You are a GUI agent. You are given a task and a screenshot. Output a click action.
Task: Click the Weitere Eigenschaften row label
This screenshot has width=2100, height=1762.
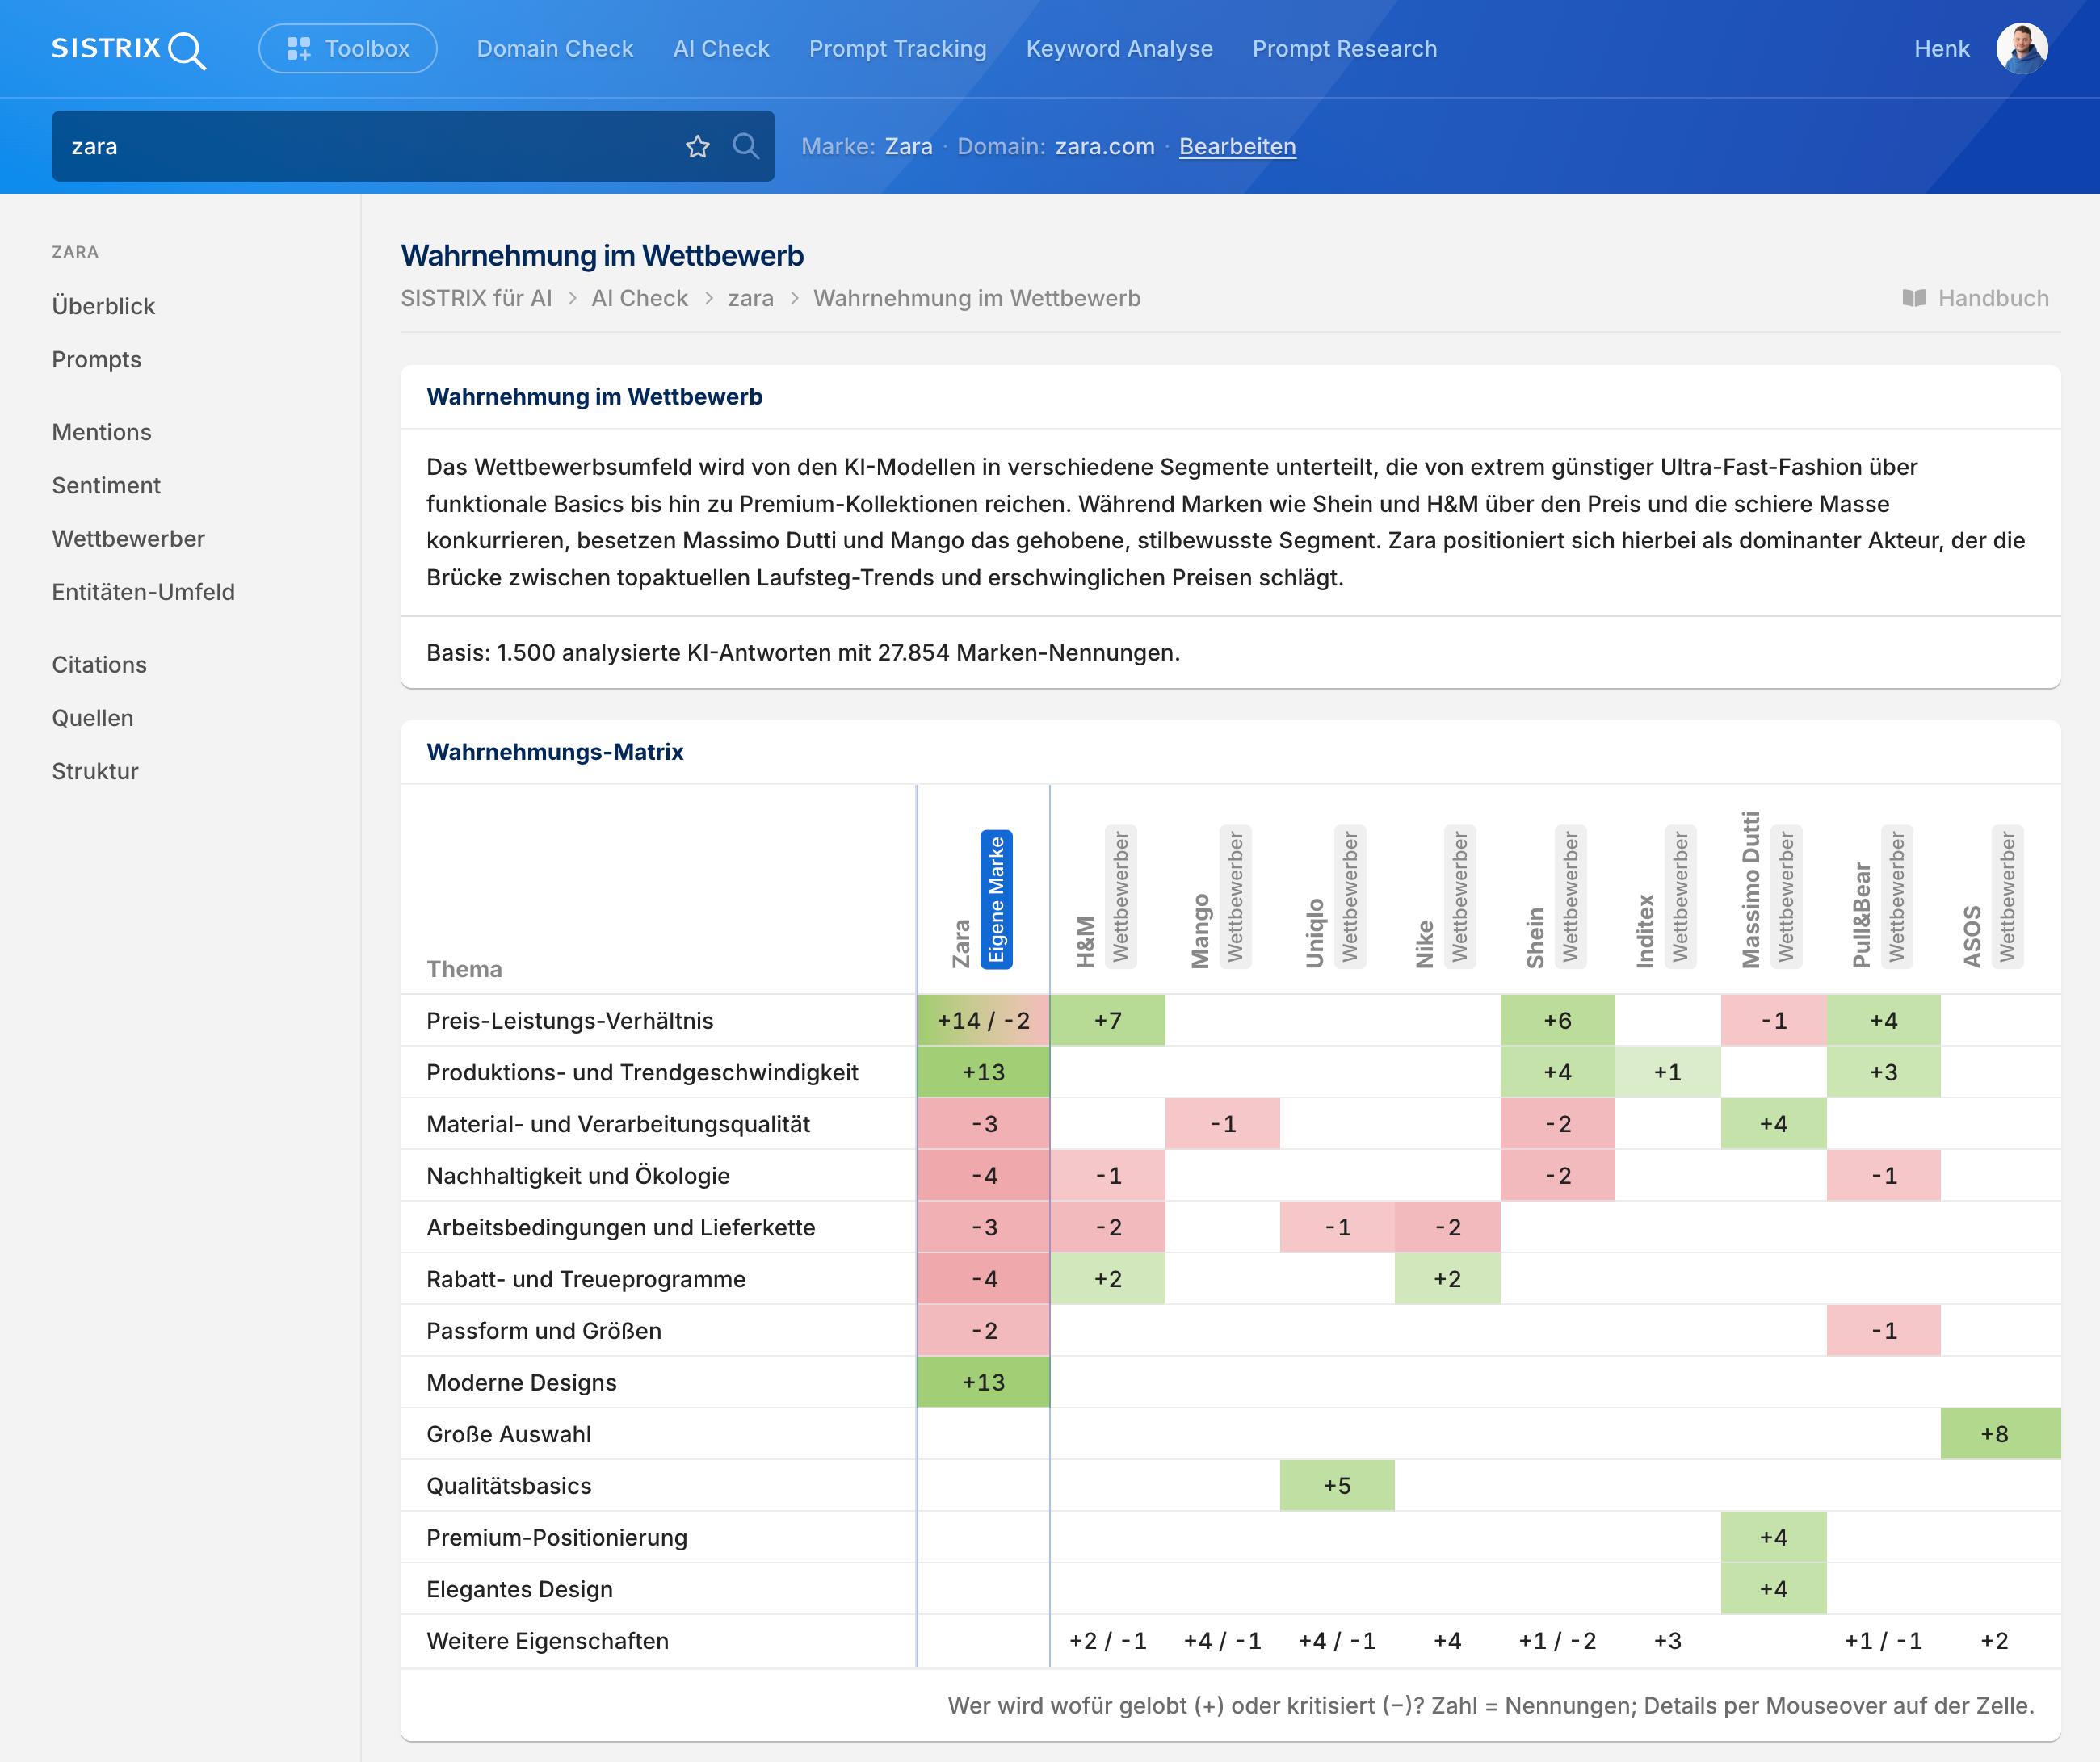(548, 1641)
